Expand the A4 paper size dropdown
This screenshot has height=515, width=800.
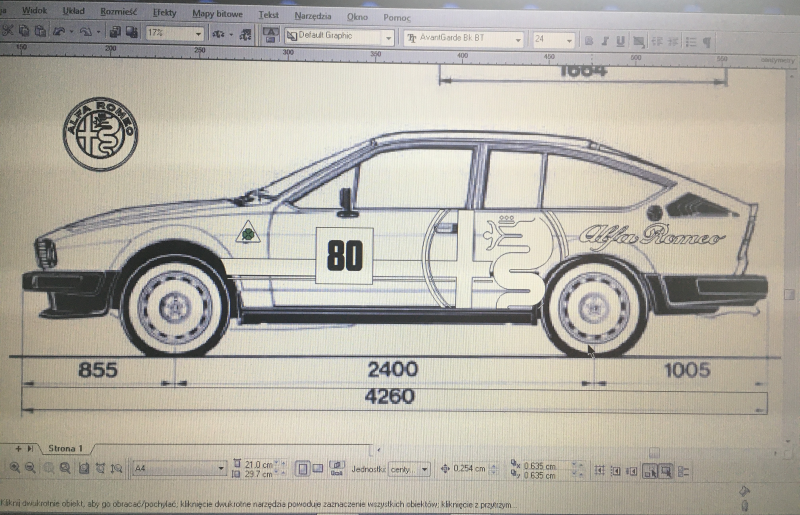pos(221,469)
